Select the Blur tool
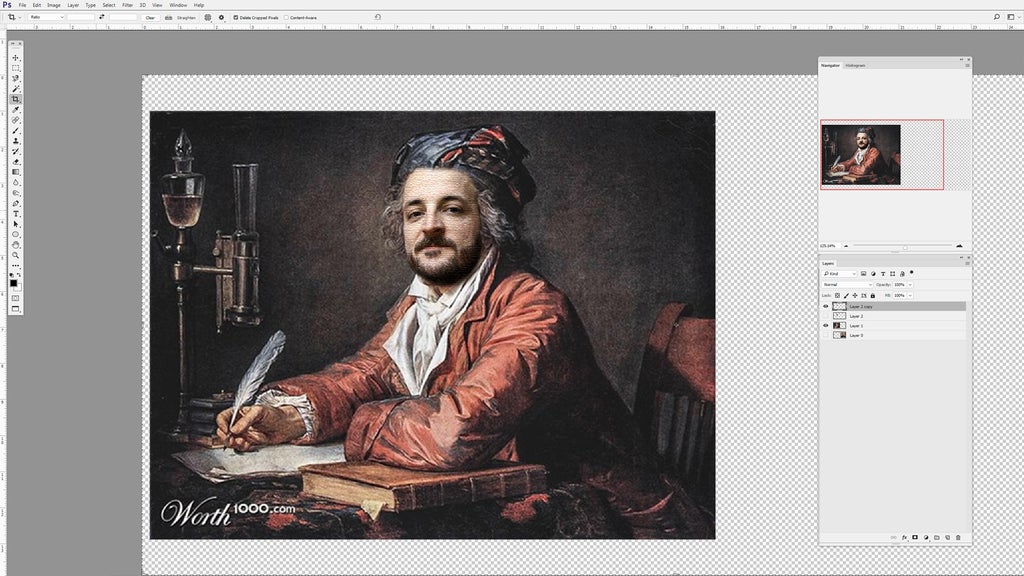 [16, 183]
